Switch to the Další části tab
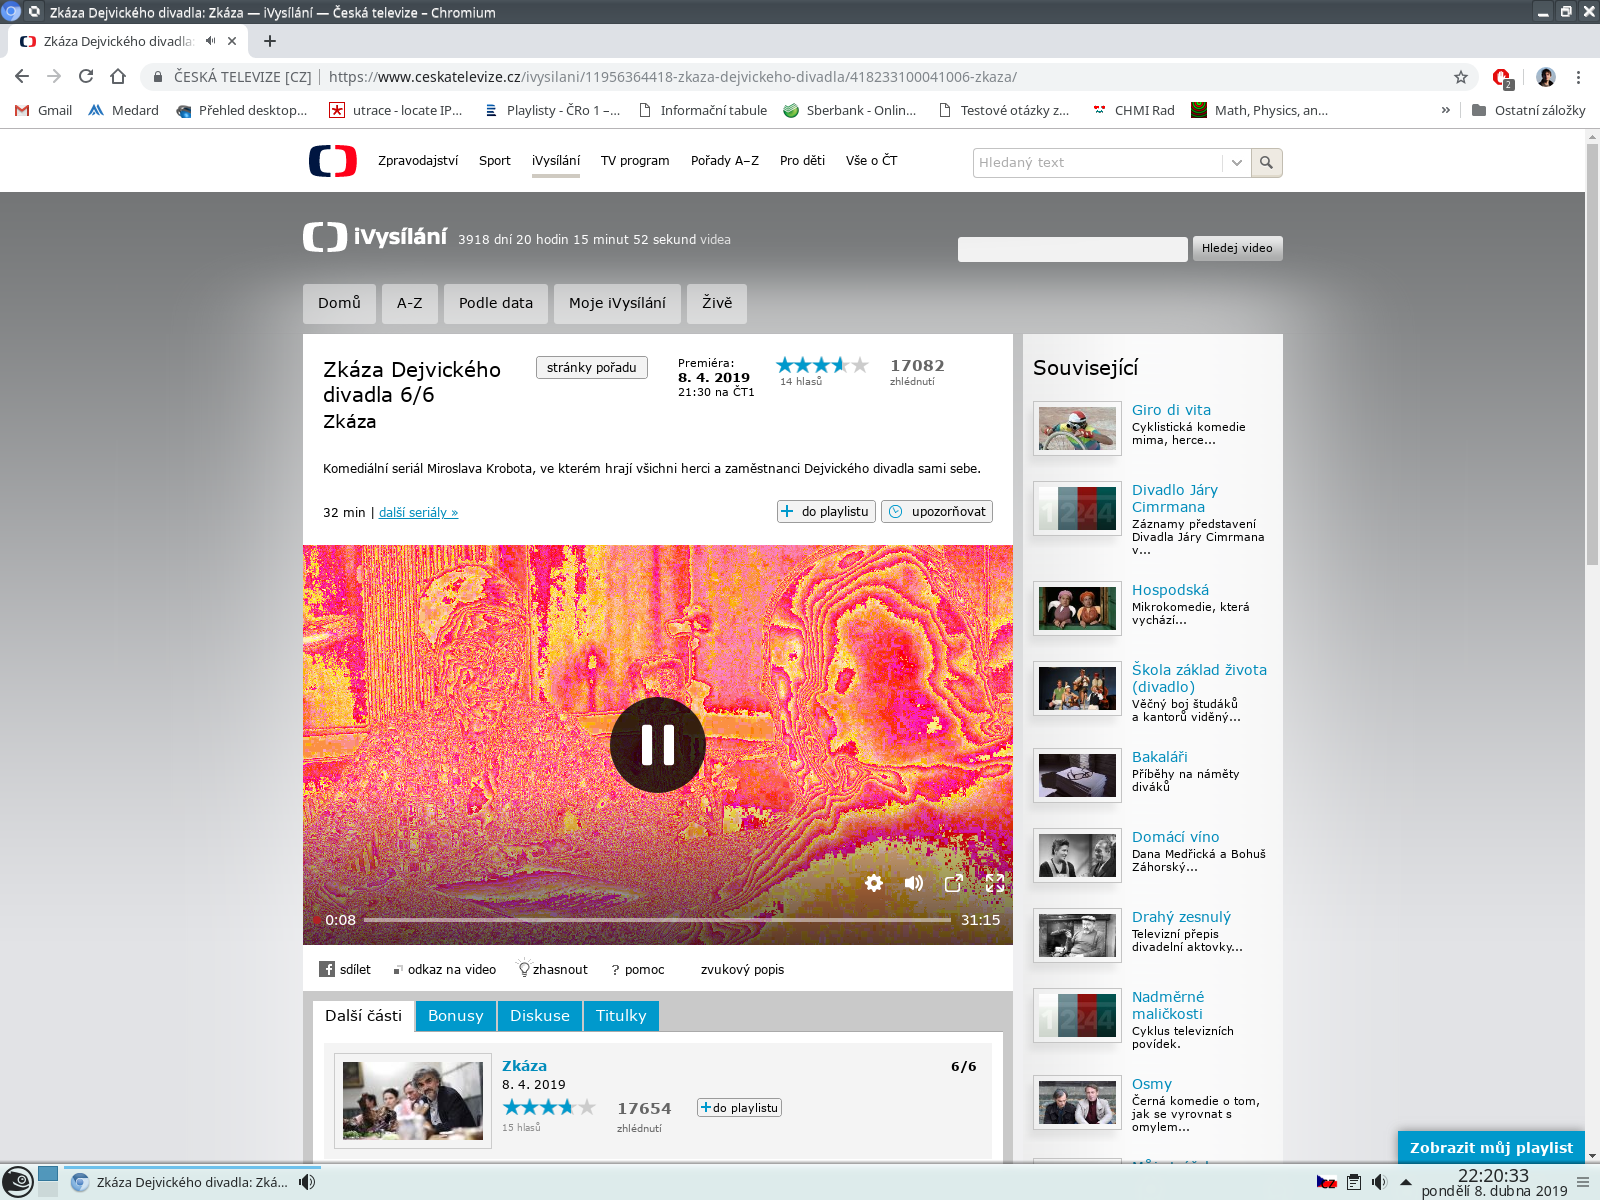The image size is (1600, 1200). 363,1016
